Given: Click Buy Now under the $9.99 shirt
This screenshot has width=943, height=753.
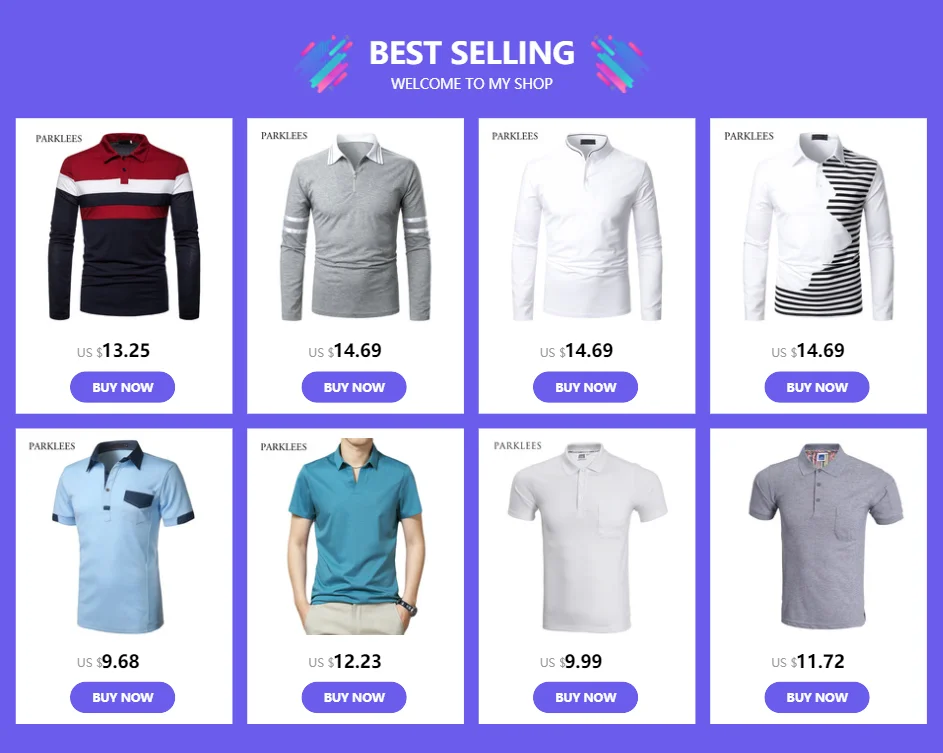Looking at the screenshot, I should (585, 698).
